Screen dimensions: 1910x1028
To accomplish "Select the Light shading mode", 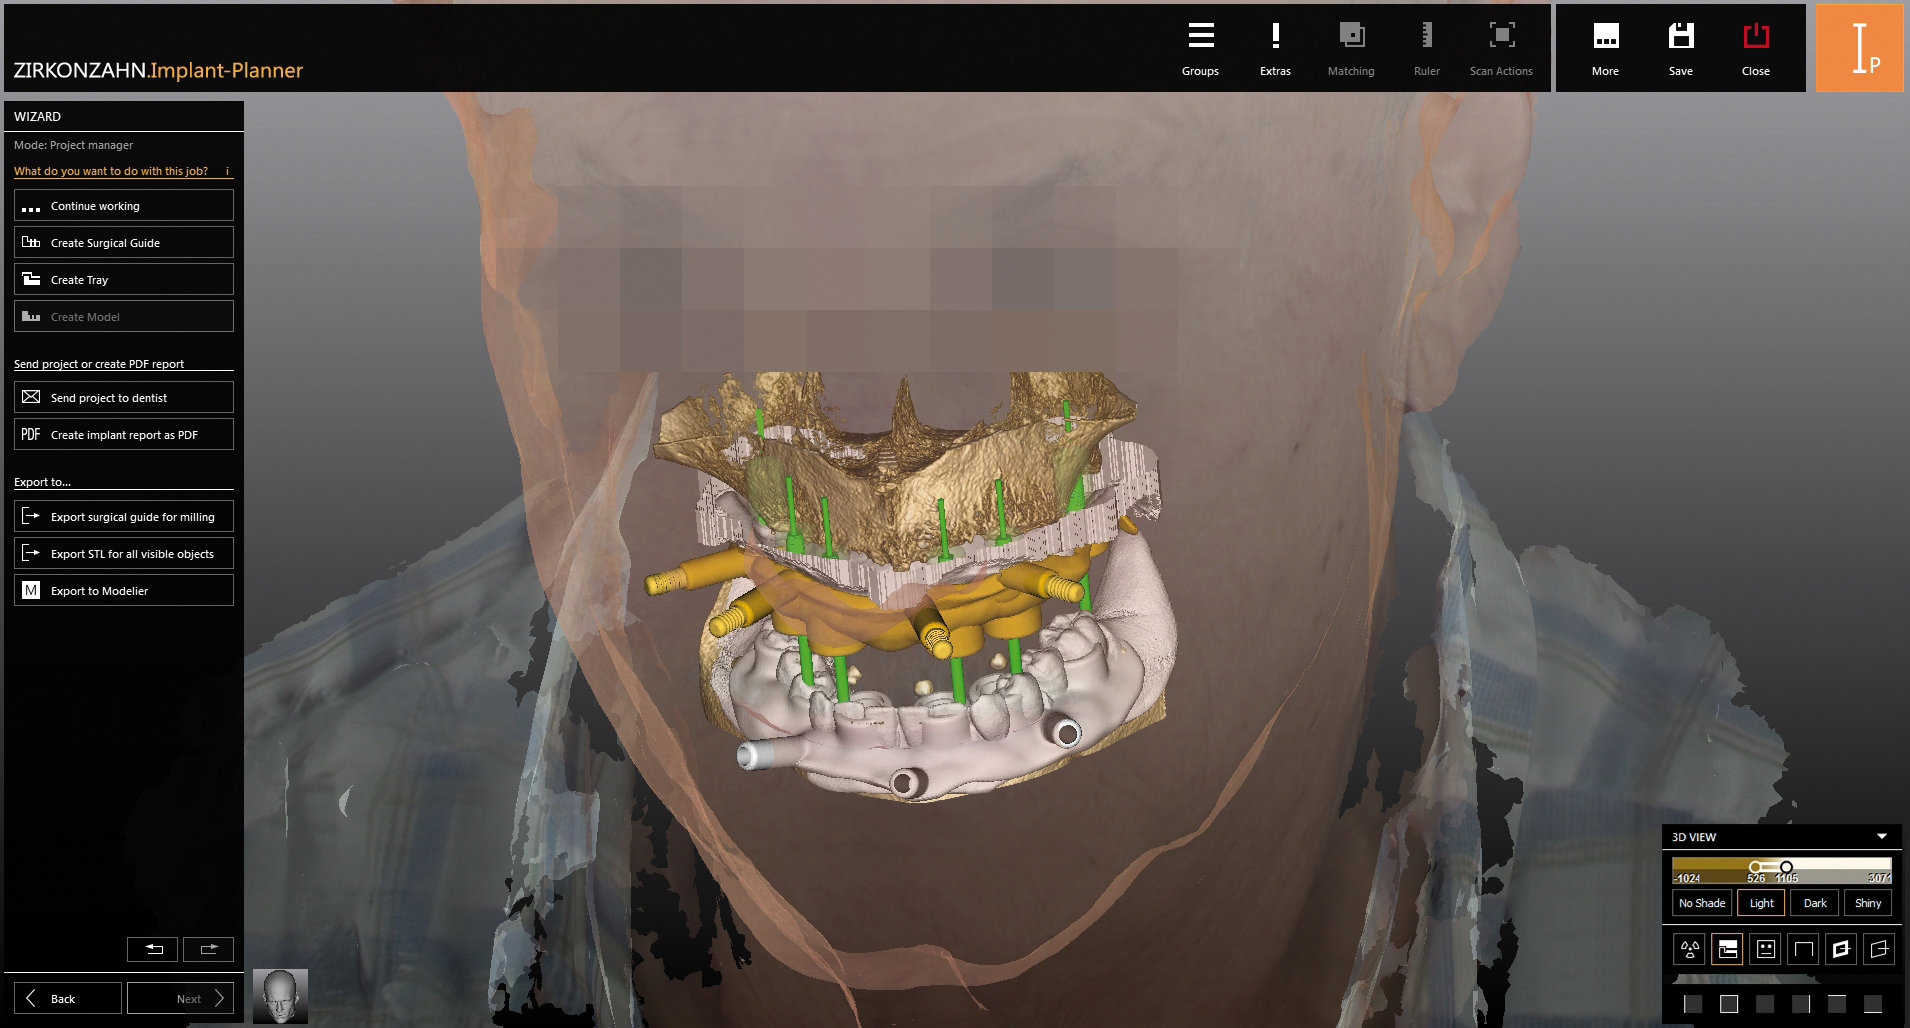I will (x=1761, y=903).
